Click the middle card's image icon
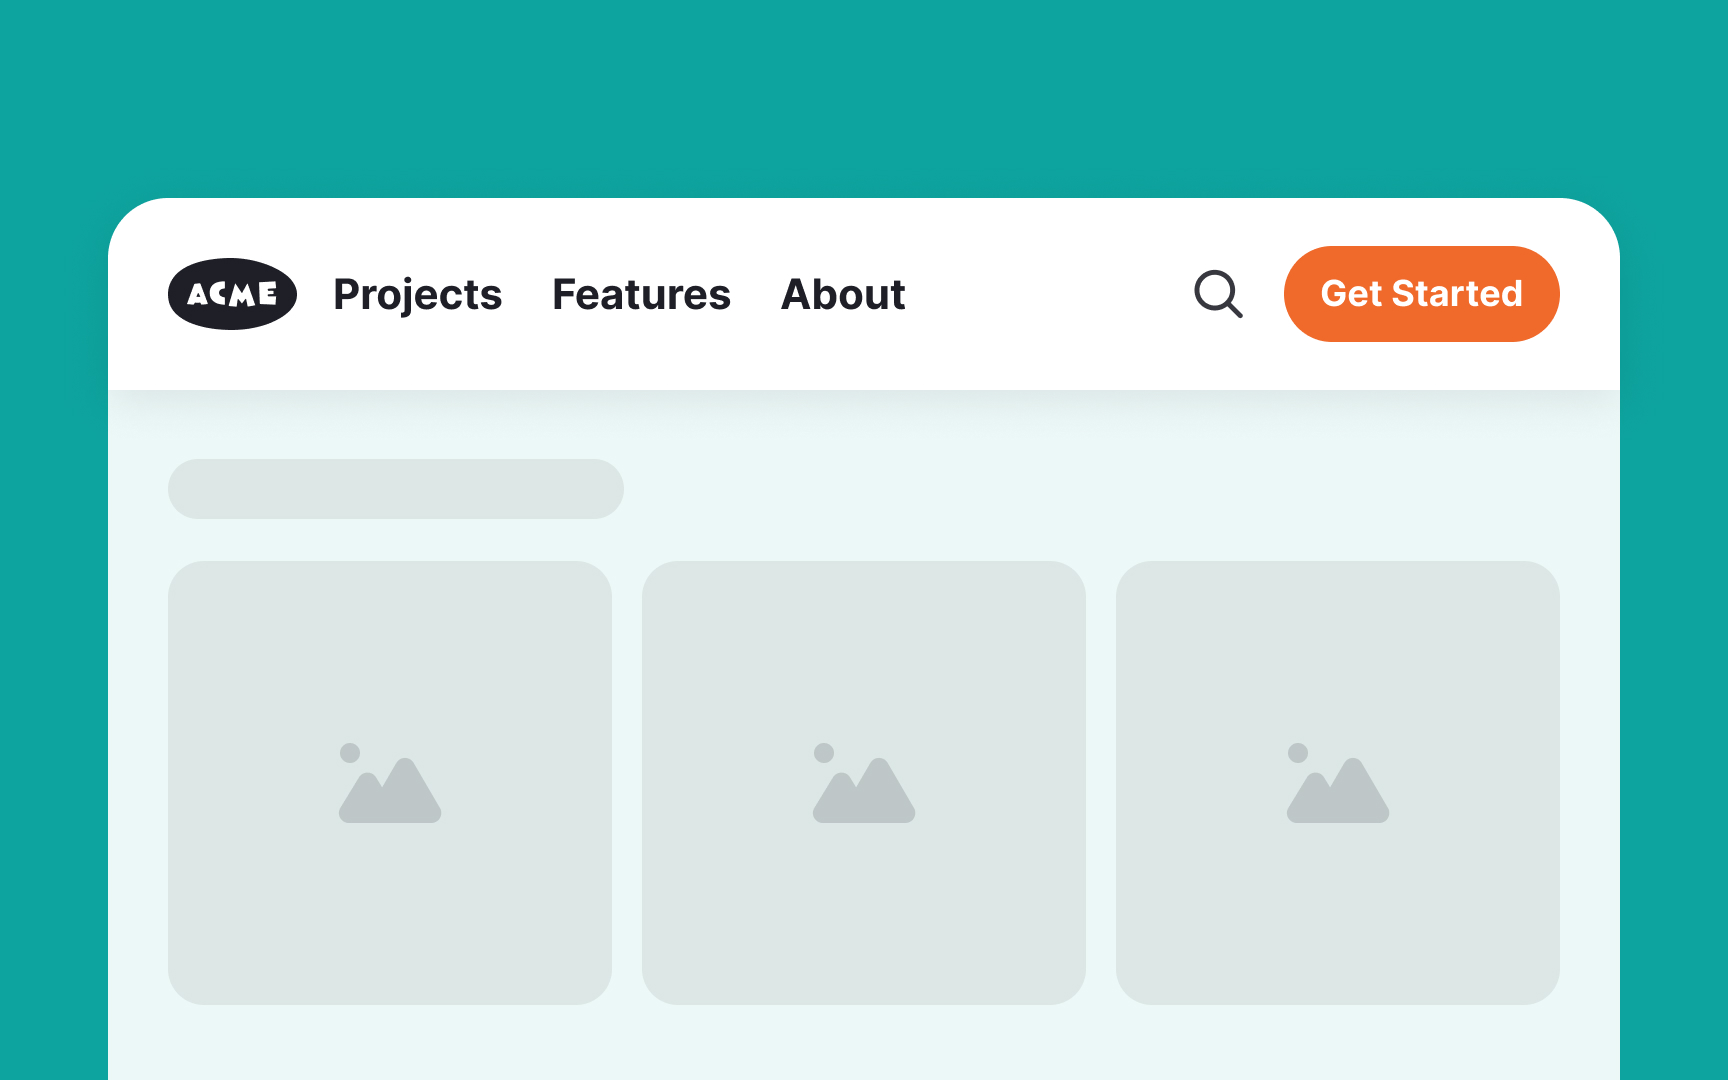 863,782
